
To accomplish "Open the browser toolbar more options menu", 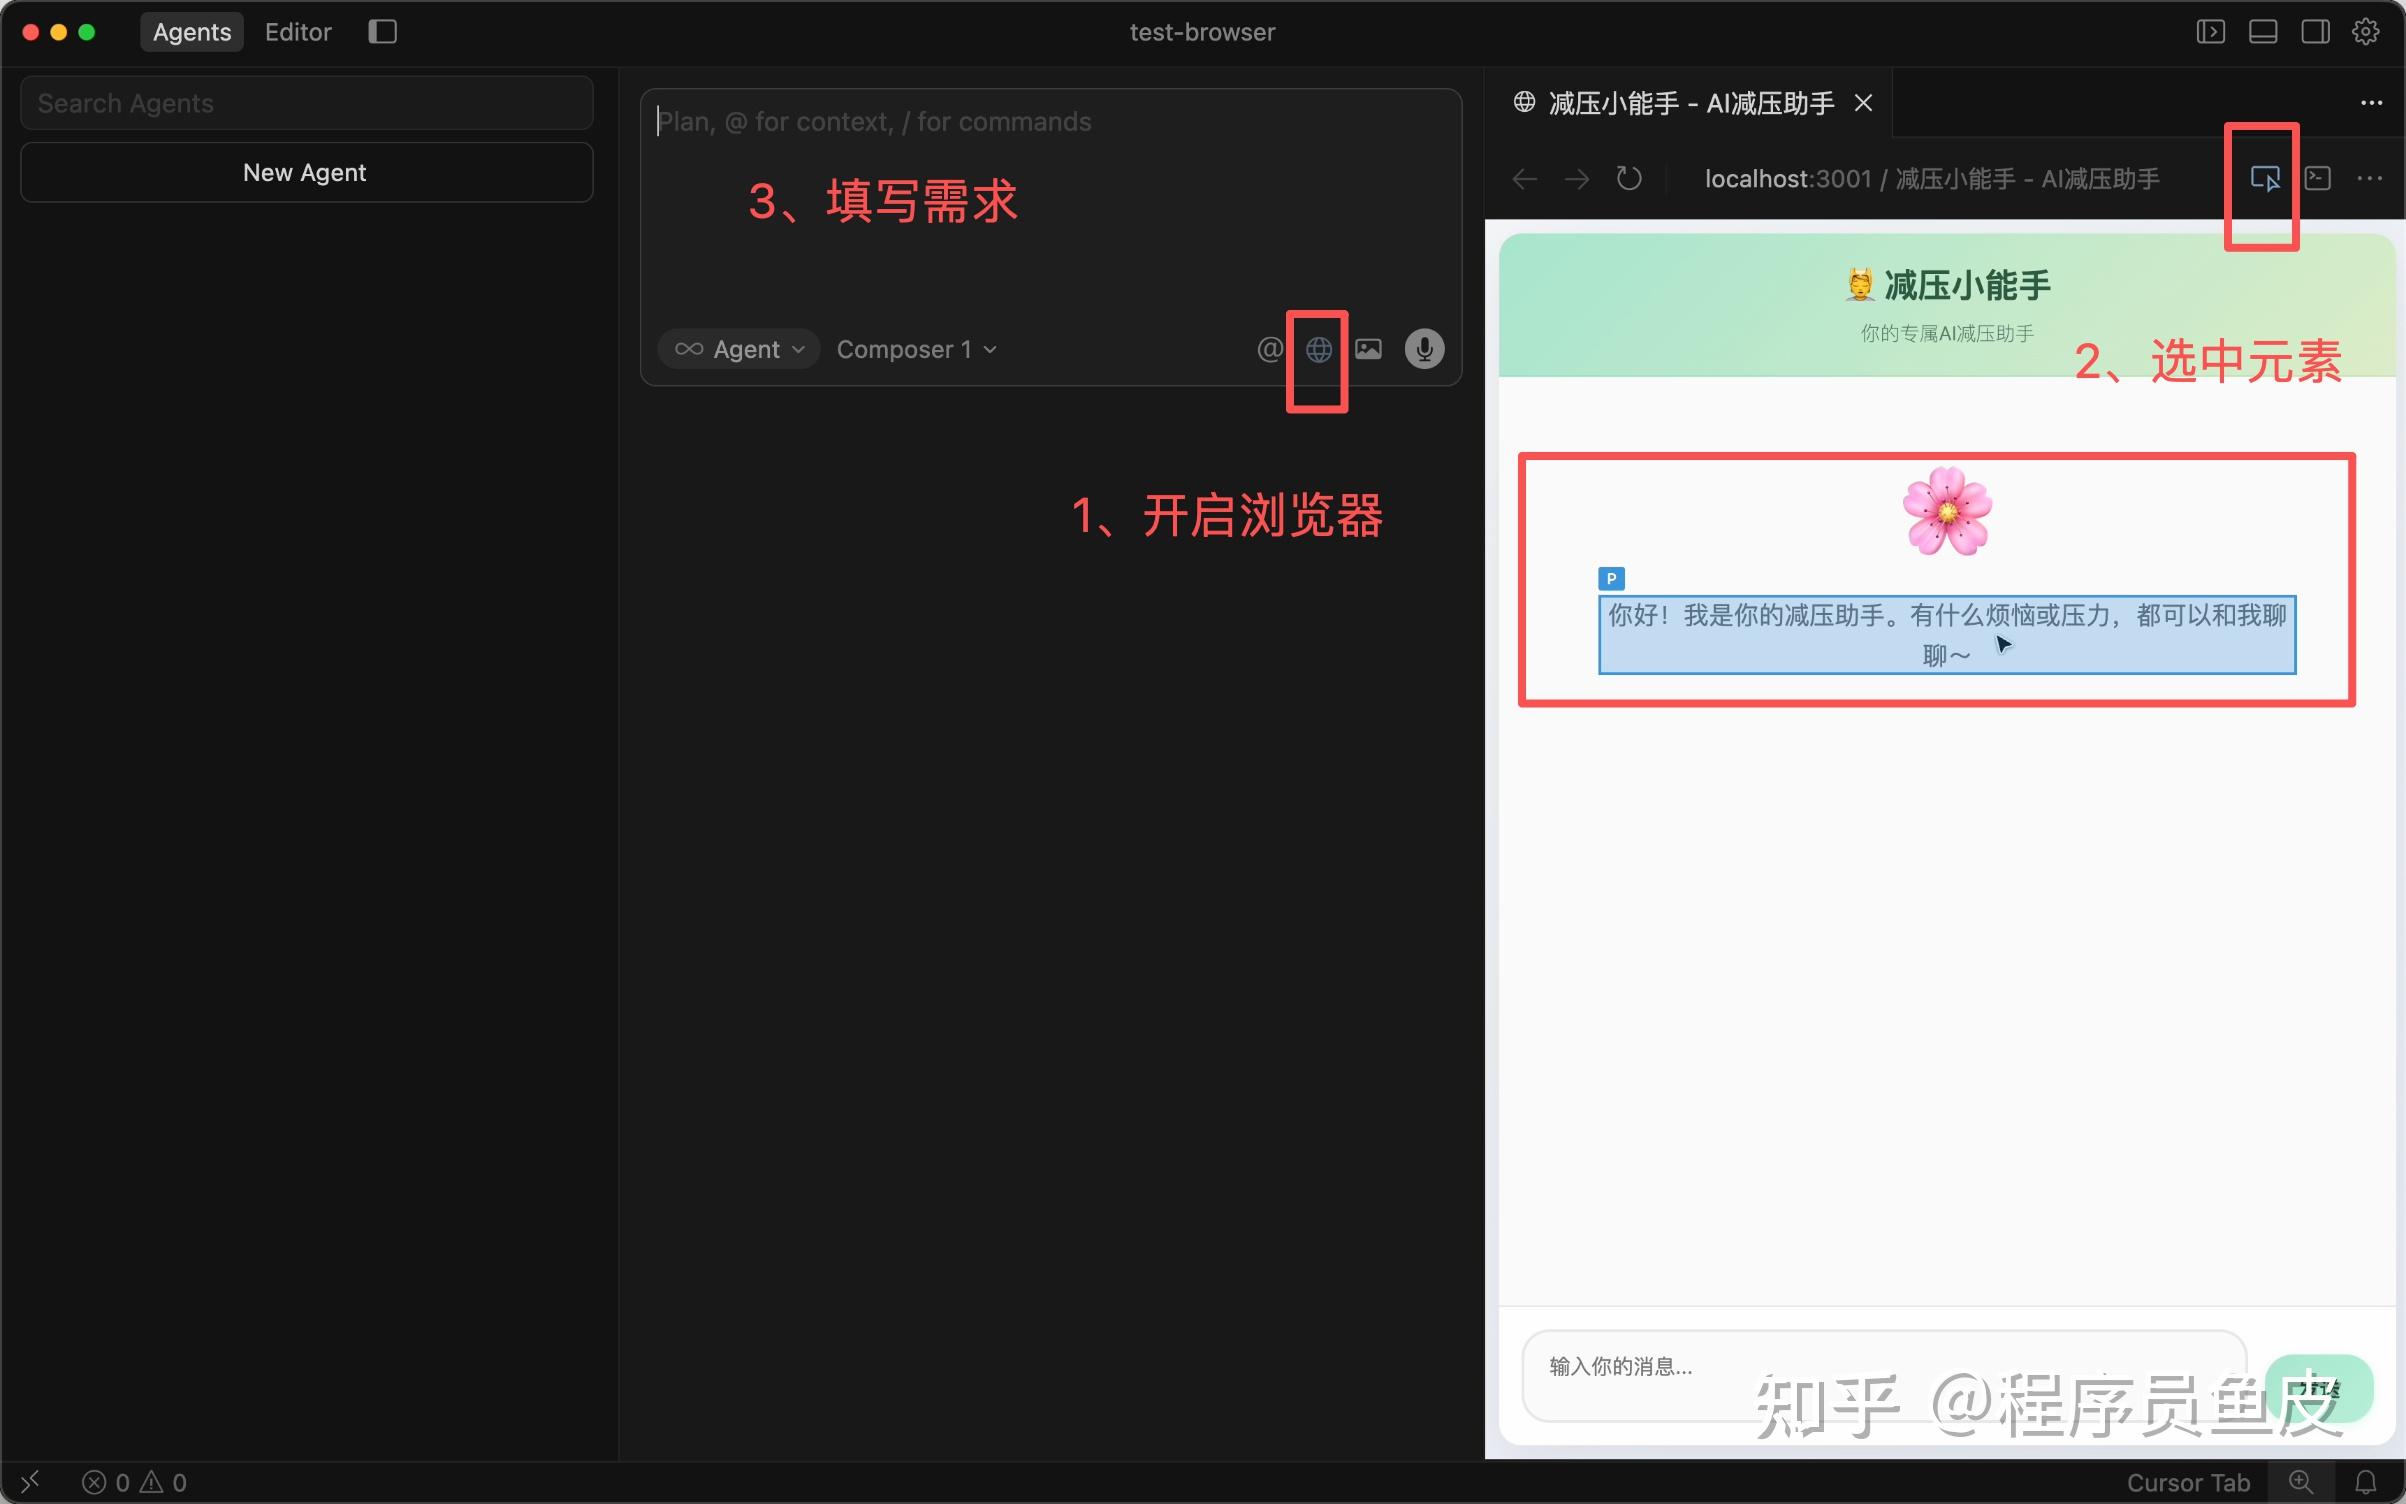I will (x=2369, y=179).
